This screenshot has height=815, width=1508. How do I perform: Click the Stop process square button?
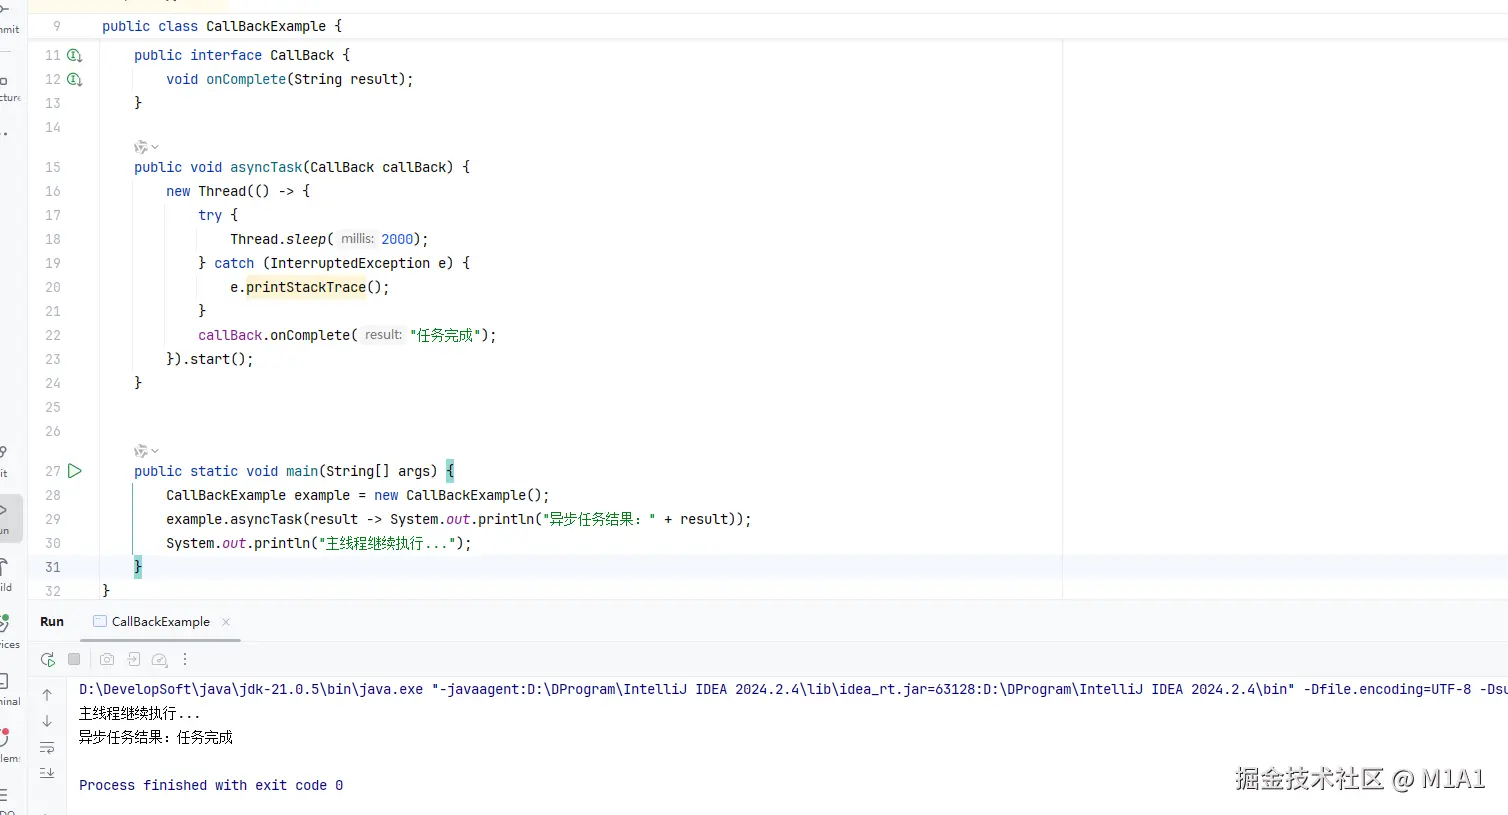(x=74, y=659)
